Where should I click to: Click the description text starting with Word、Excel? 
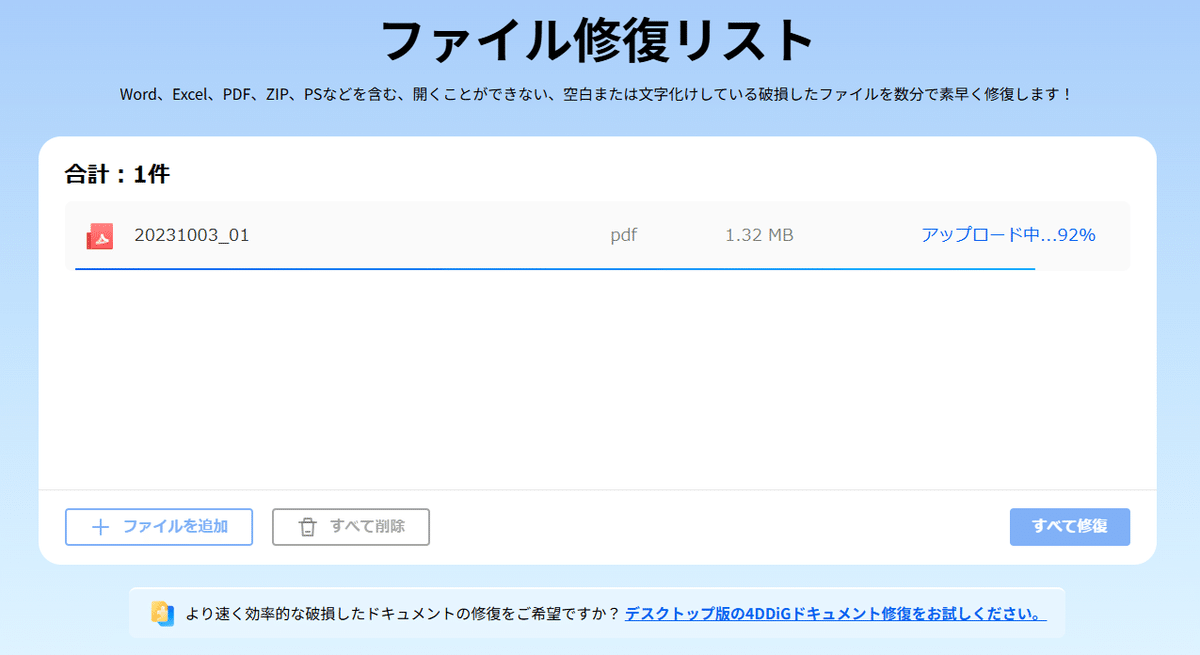[597, 95]
